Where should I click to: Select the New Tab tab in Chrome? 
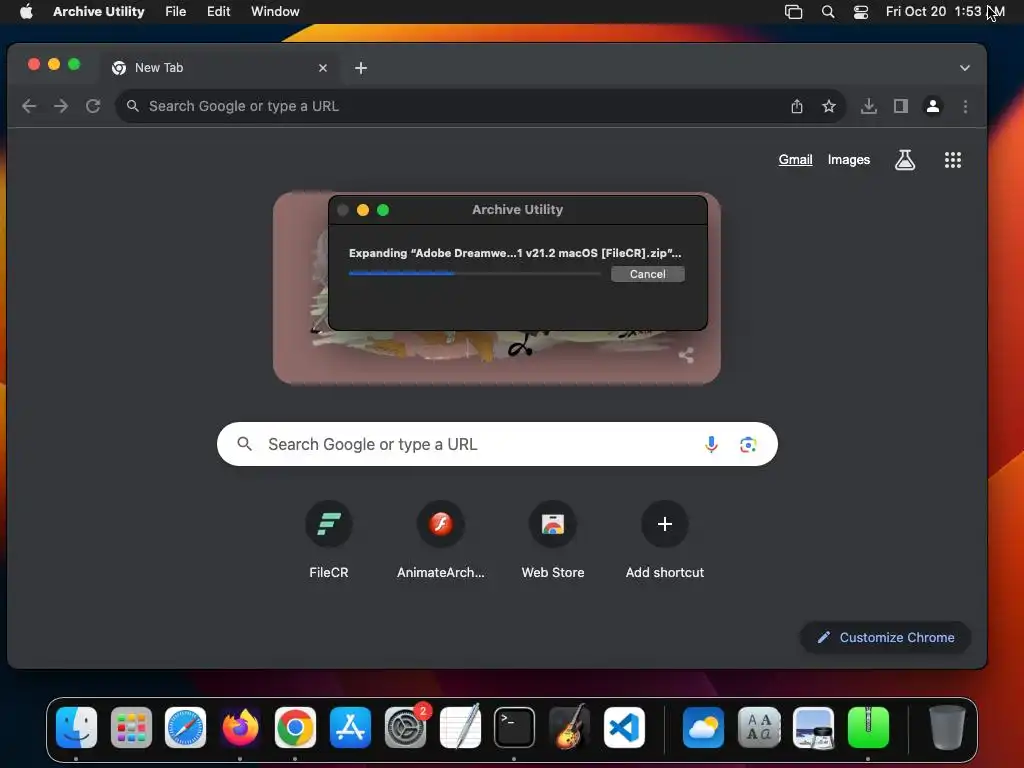click(217, 67)
